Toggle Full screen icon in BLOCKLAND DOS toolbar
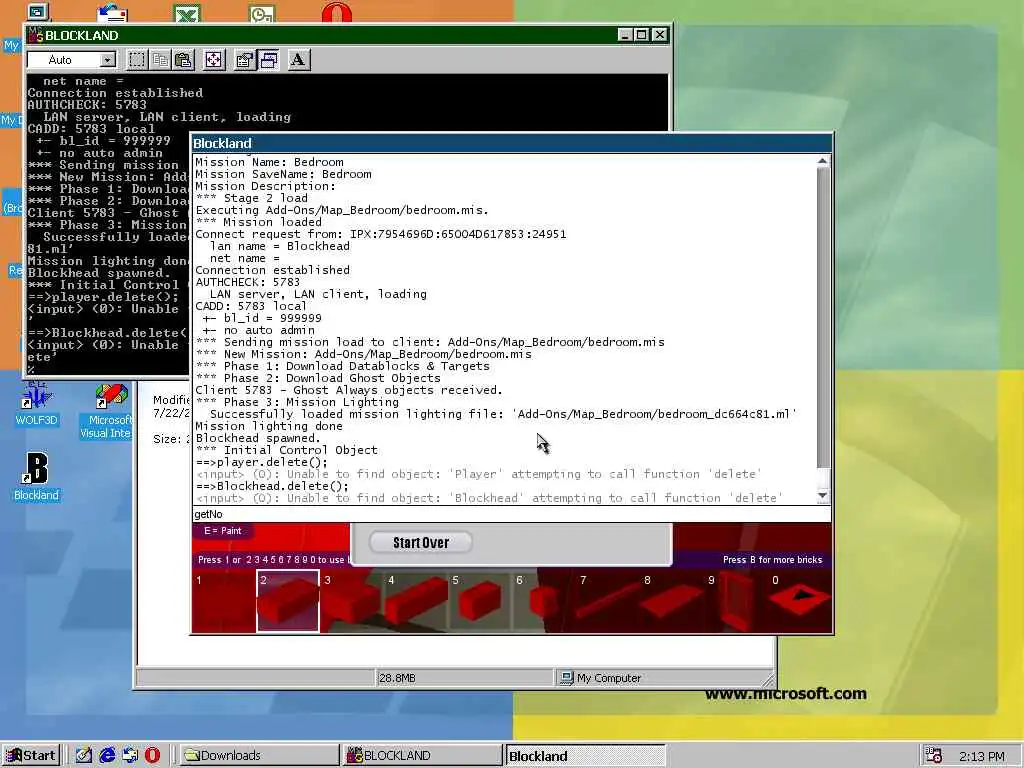Screen dimensions: 1024x768 coord(214,60)
